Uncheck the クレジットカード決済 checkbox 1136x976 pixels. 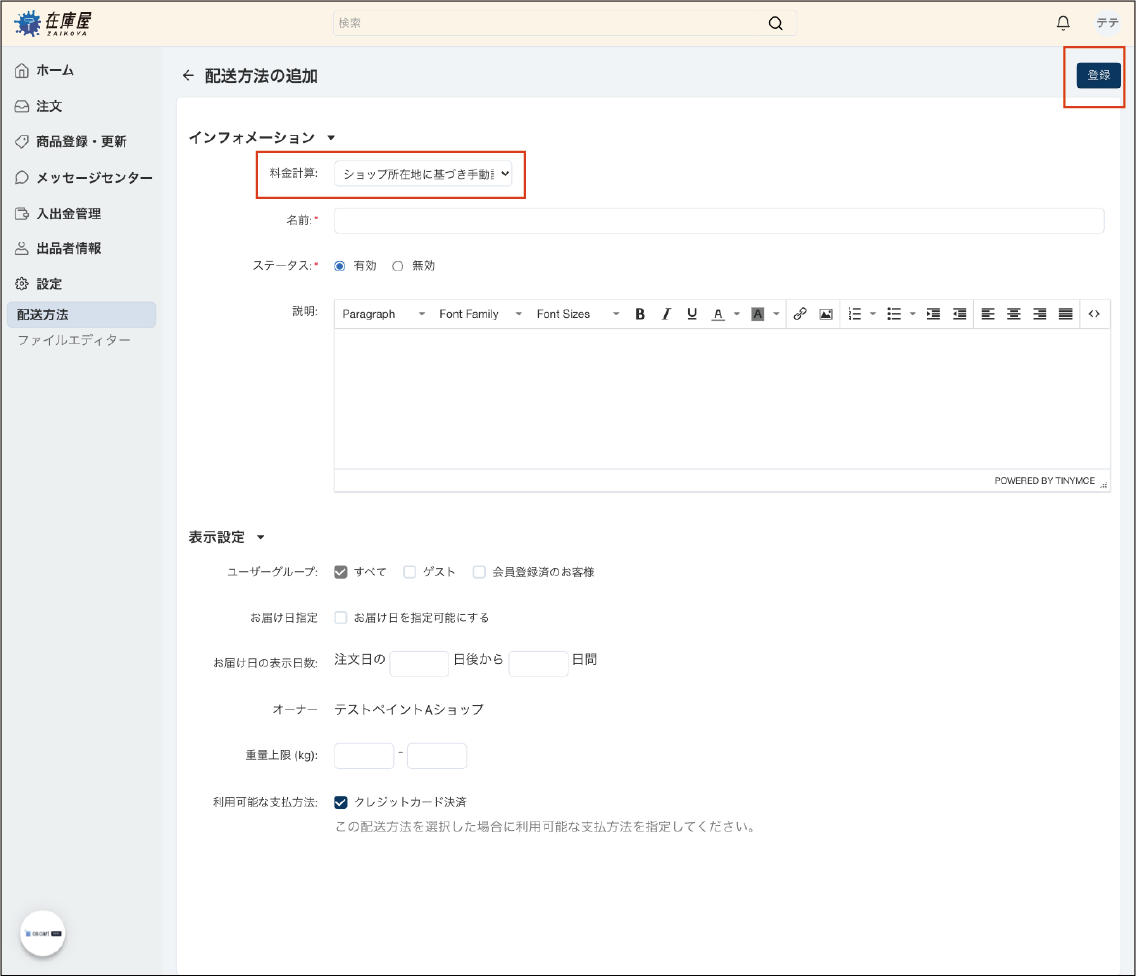pyautogui.click(x=341, y=802)
